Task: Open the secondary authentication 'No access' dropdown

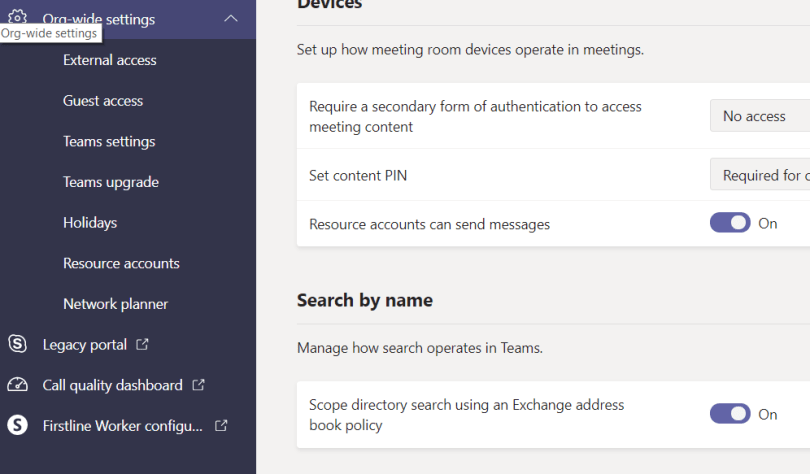Action: point(760,116)
